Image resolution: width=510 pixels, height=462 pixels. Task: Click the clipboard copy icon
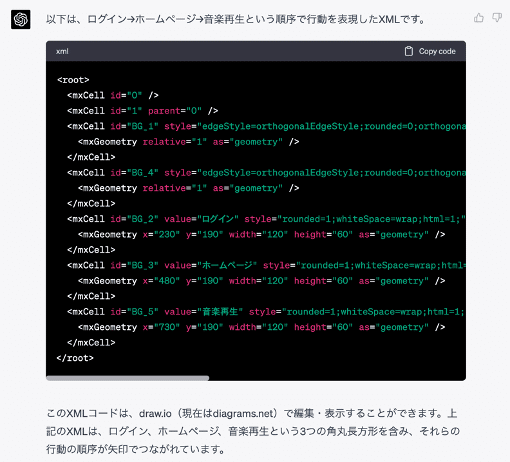(x=409, y=51)
